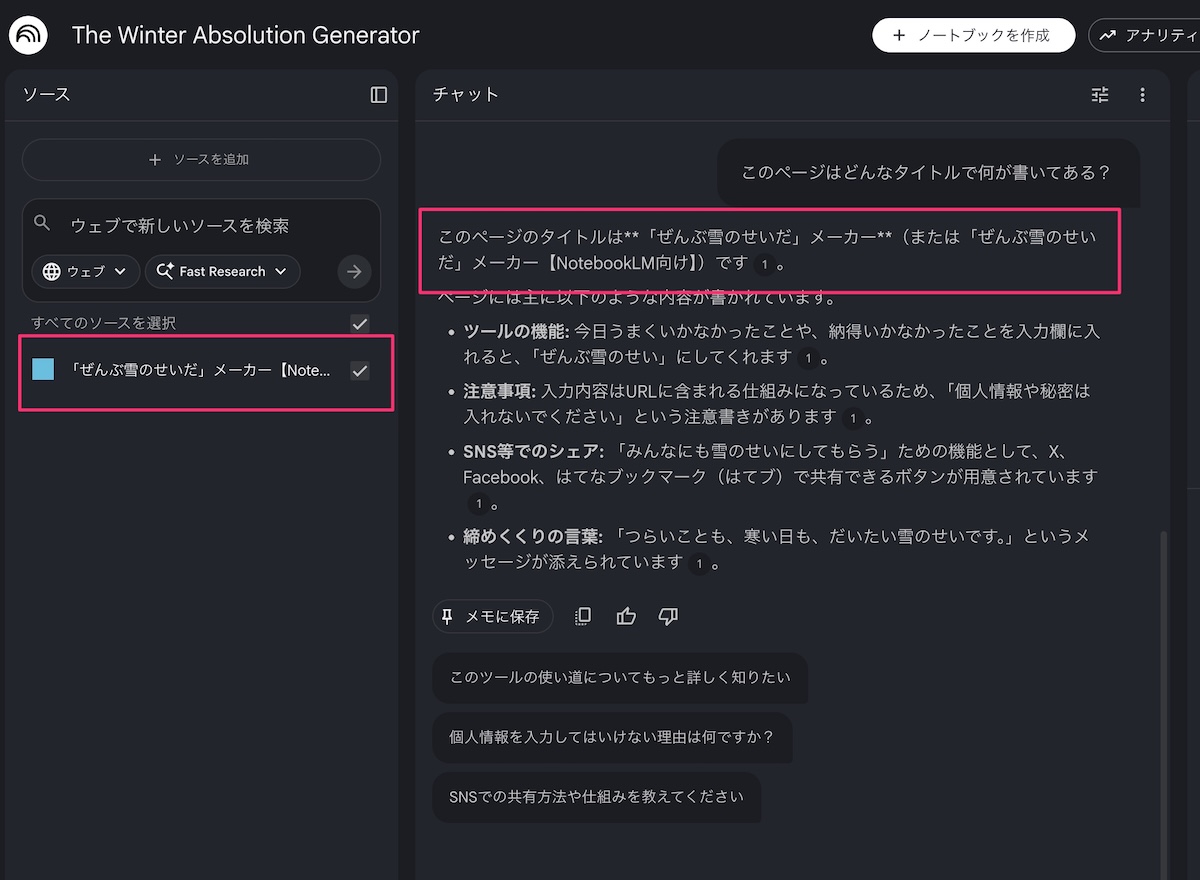Click the 'ノートブックを作成' button
Image resolution: width=1200 pixels, height=880 pixels.
[x=973, y=35]
